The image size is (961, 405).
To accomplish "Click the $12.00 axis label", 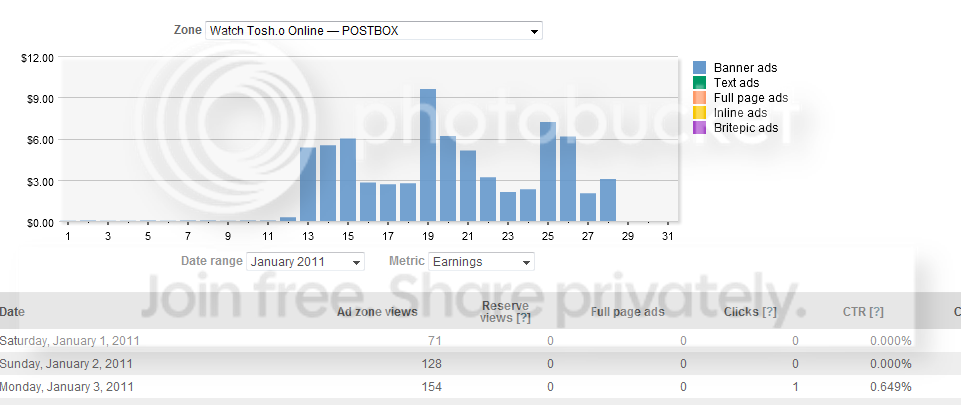I will (x=38, y=58).
